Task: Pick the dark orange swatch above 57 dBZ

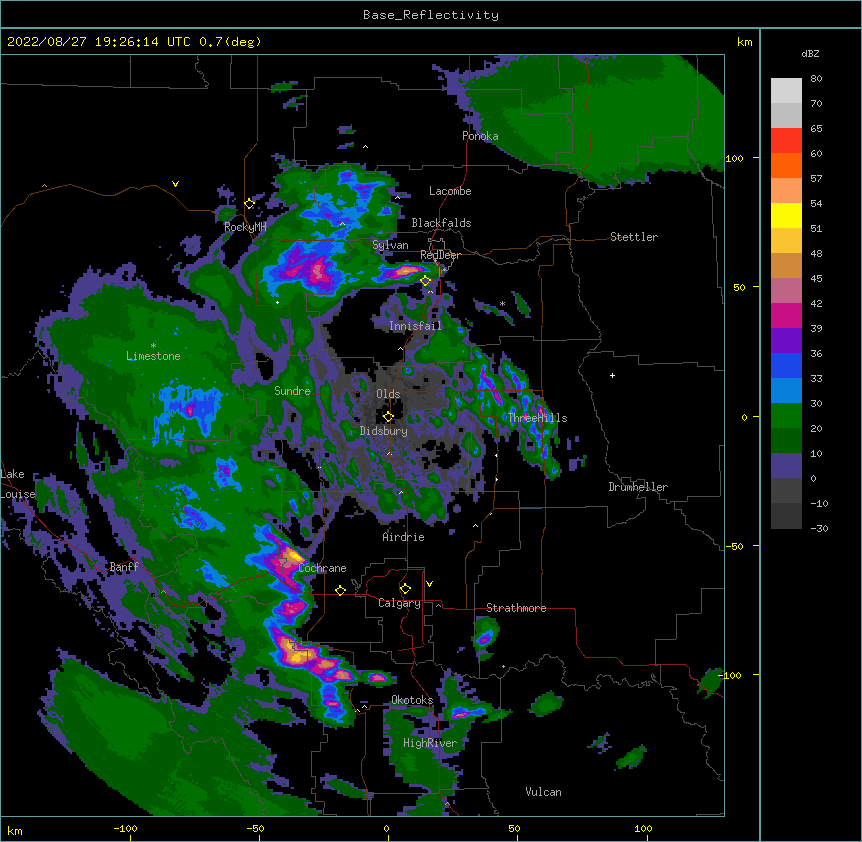Action: pos(786,165)
